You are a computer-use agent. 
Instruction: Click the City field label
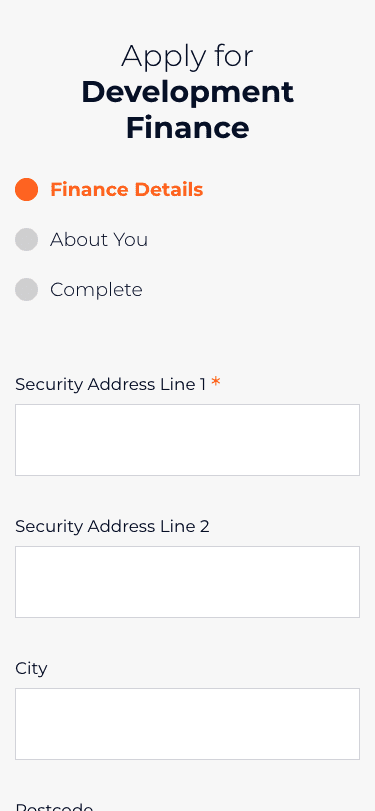pyautogui.click(x=31, y=668)
